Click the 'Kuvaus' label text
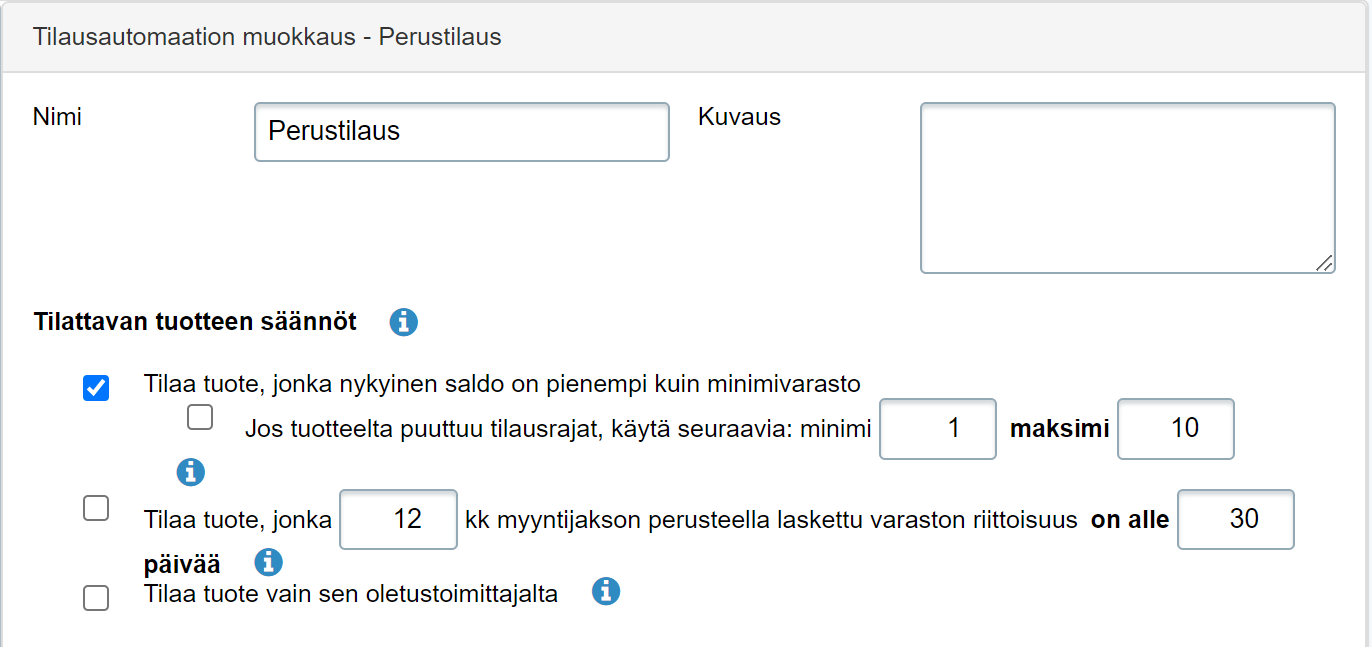The height and width of the screenshot is (647, 1372). coord(739,117)
